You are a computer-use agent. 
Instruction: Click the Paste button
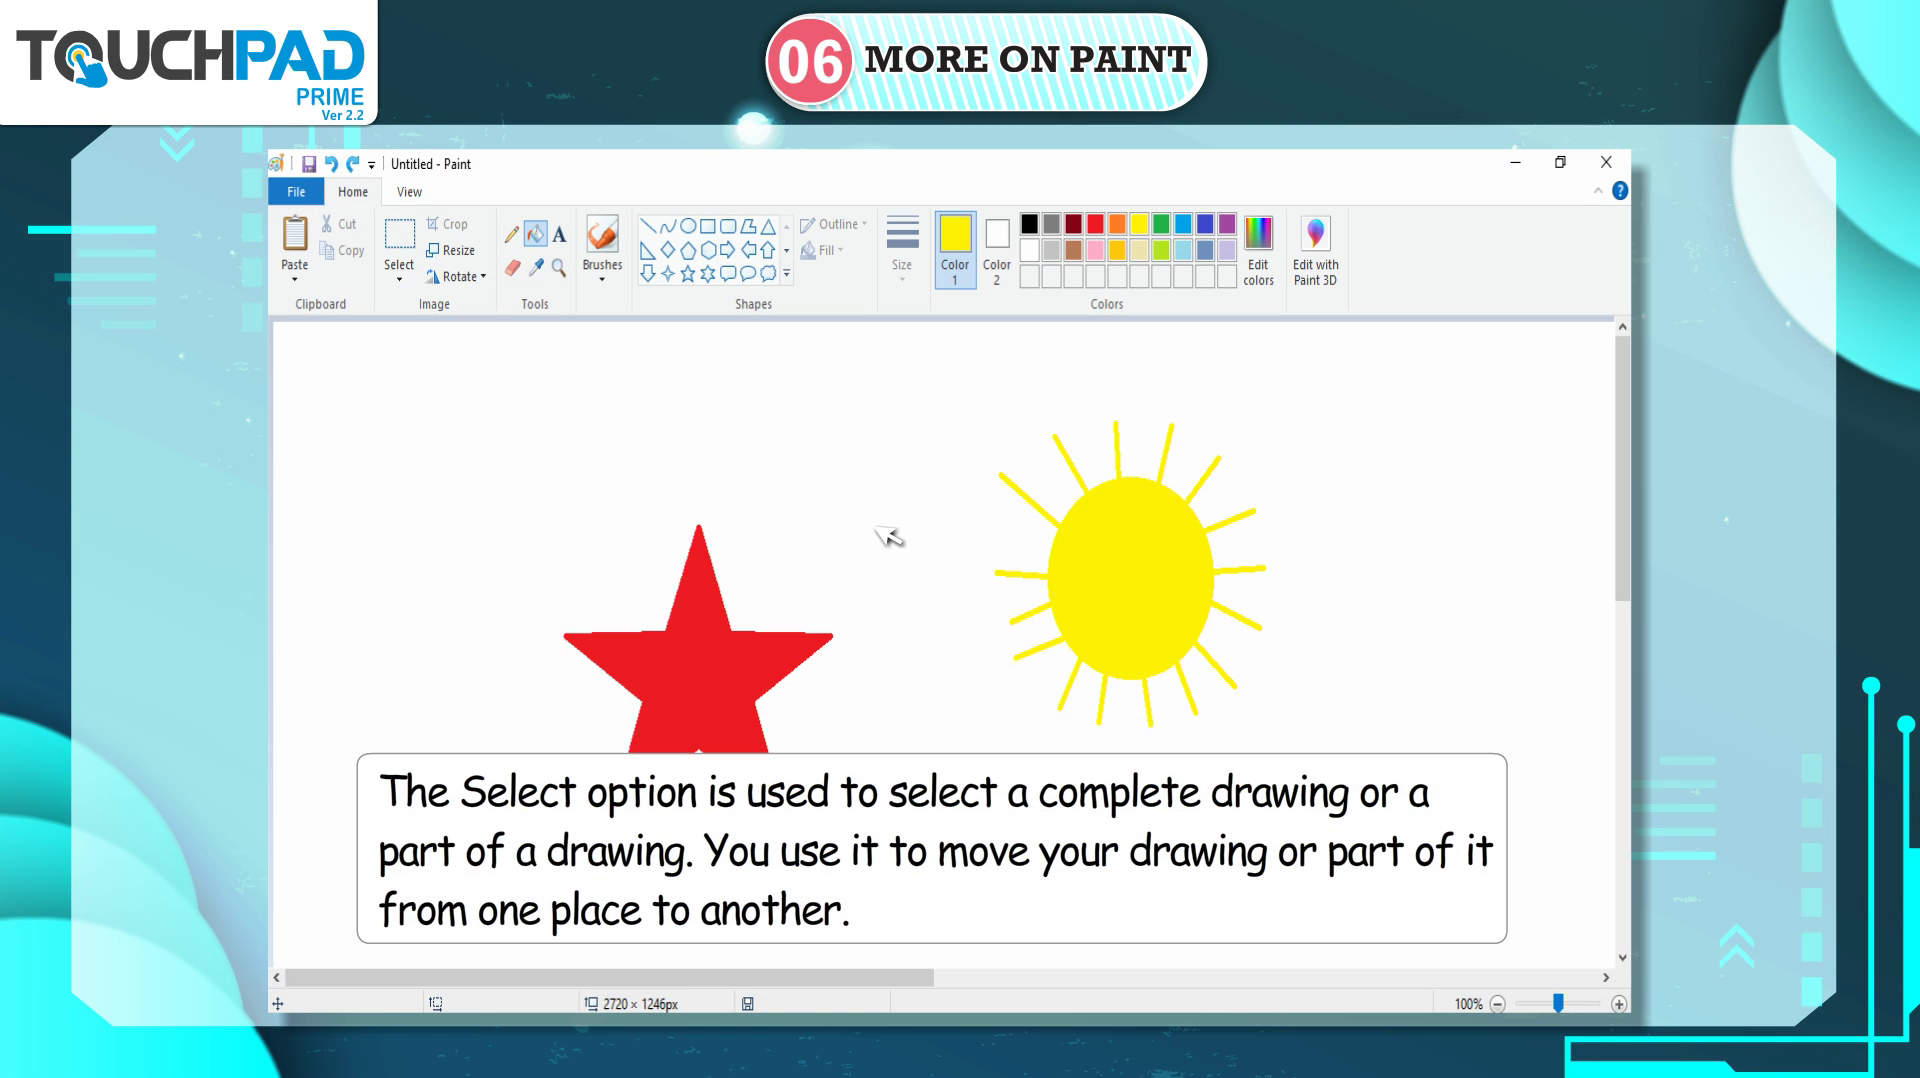[294, 243]
